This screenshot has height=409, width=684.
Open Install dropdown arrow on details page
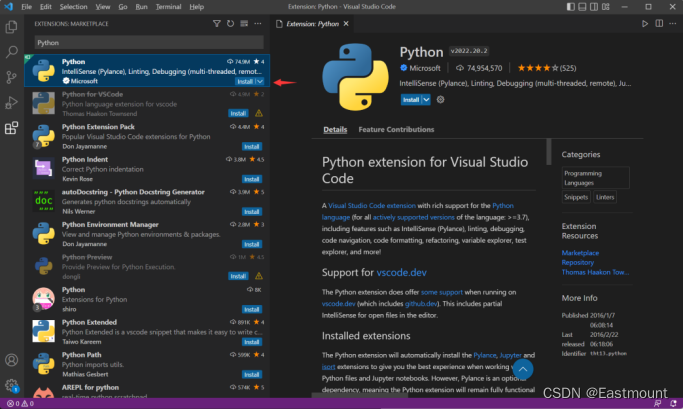(x=426, y=100)
